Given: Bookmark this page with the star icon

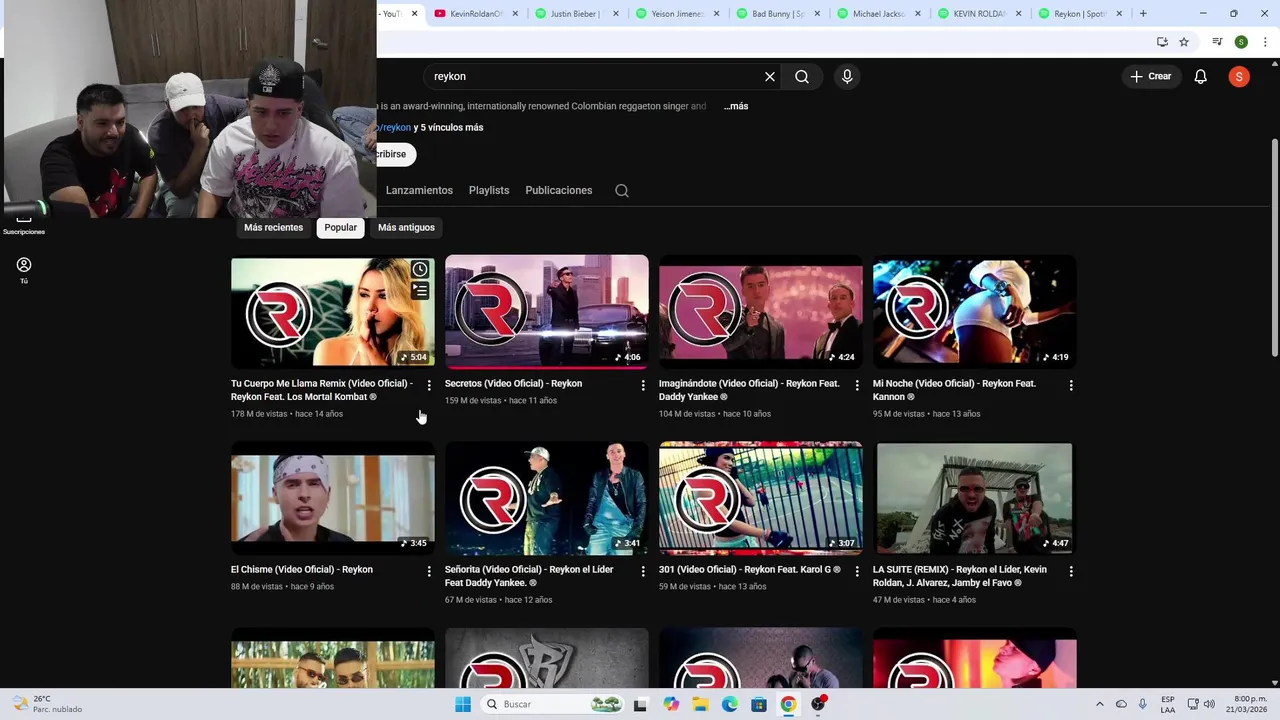Looking at the screenshot, I should [1184, 42].
